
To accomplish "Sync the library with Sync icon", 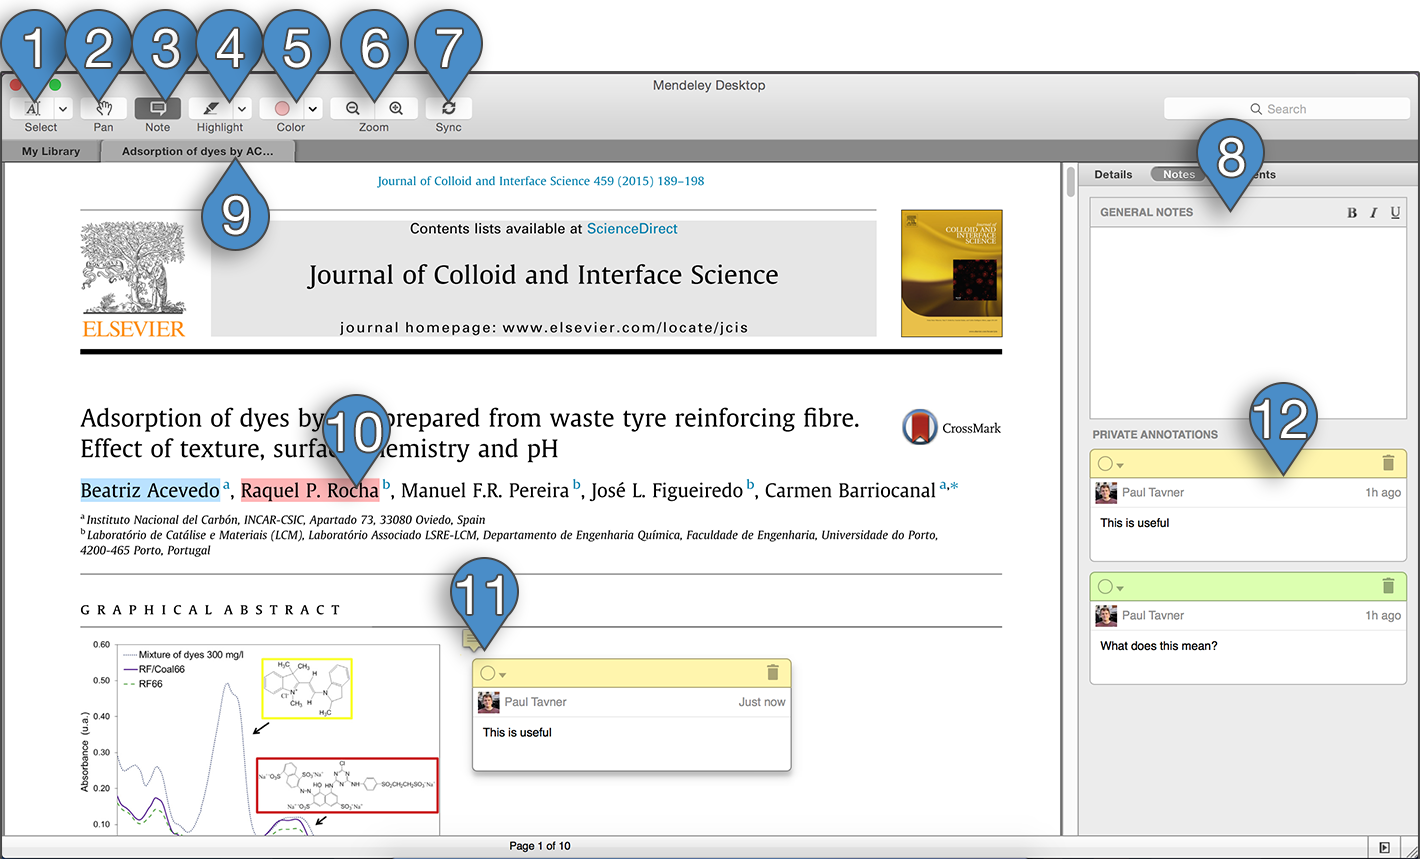I will point(448,109).
